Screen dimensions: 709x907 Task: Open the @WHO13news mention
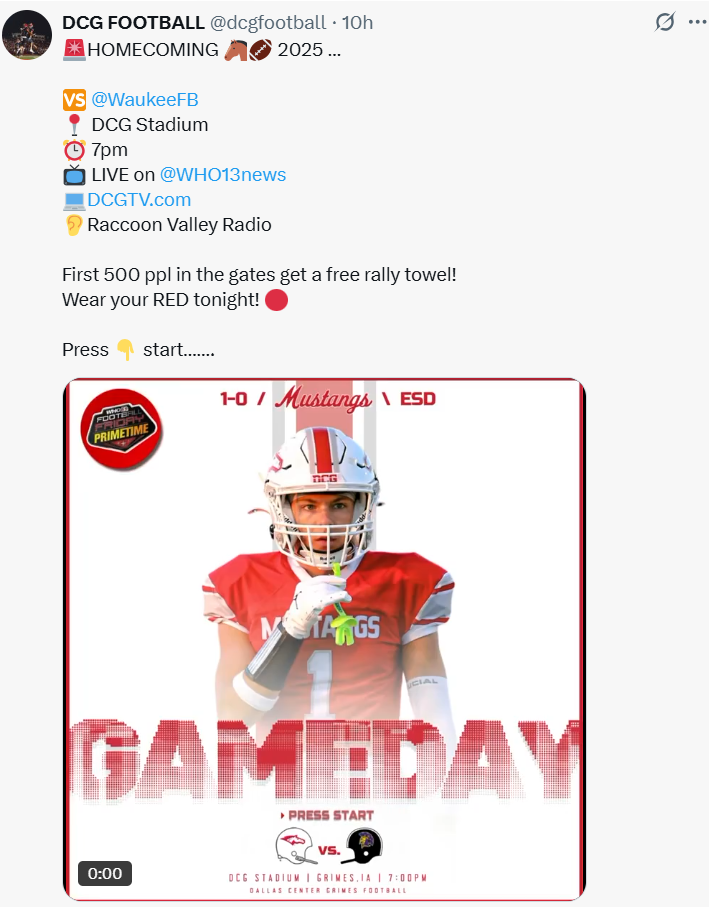[x=223, y=175]
